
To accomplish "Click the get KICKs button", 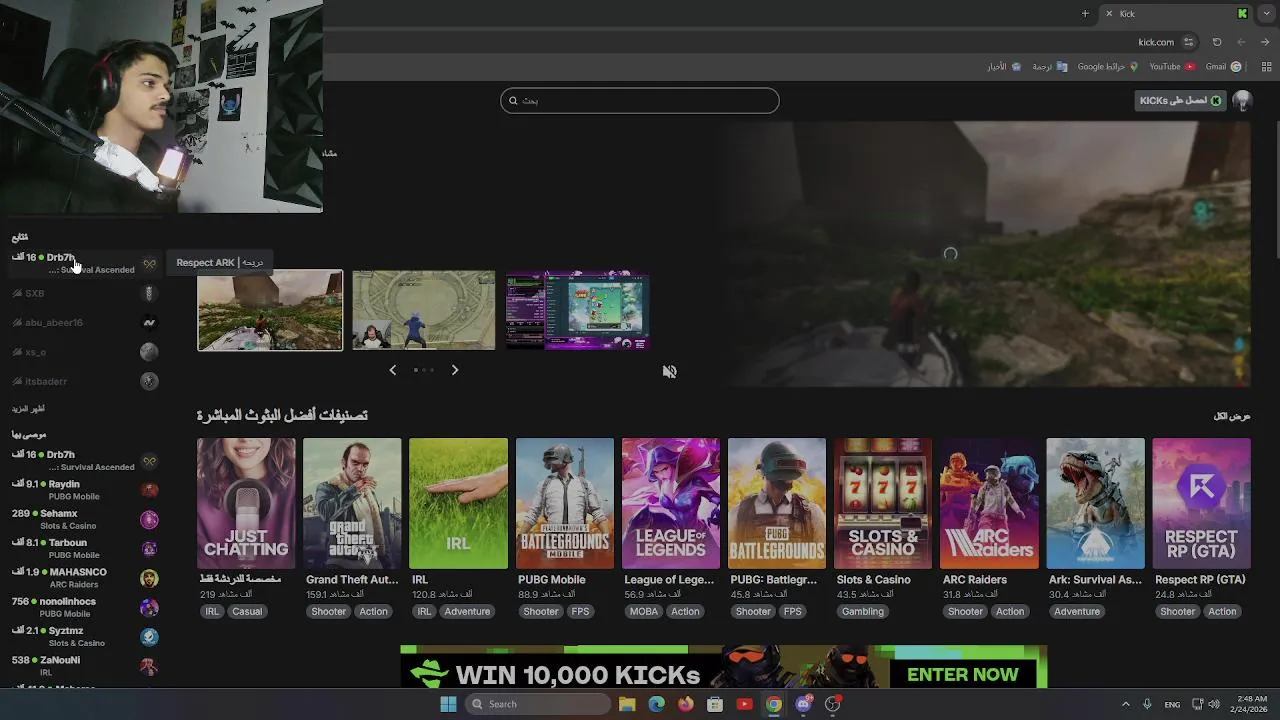I will (x=1181, y=101).
